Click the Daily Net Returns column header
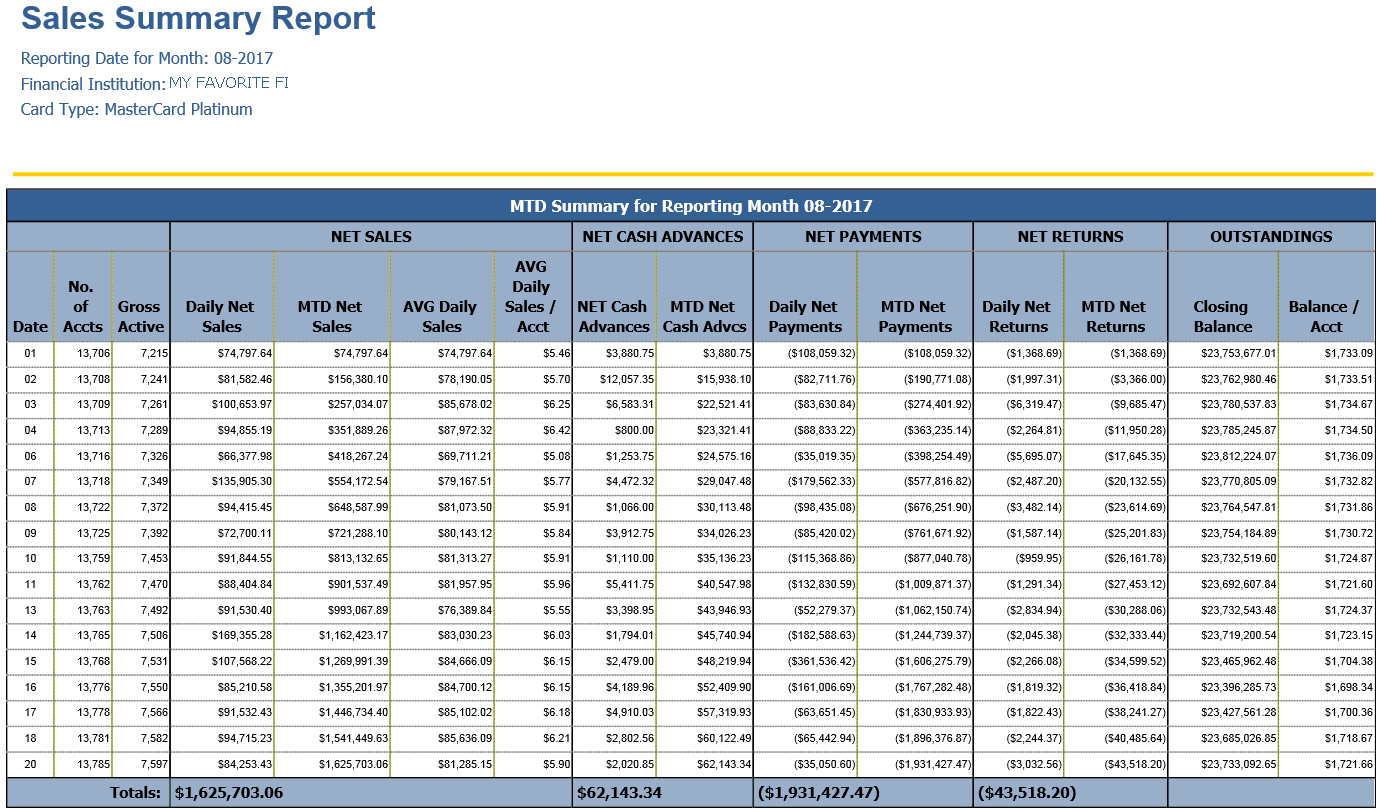The width and height of the screenshot is (1382, 810). (x=1018, y=296)
